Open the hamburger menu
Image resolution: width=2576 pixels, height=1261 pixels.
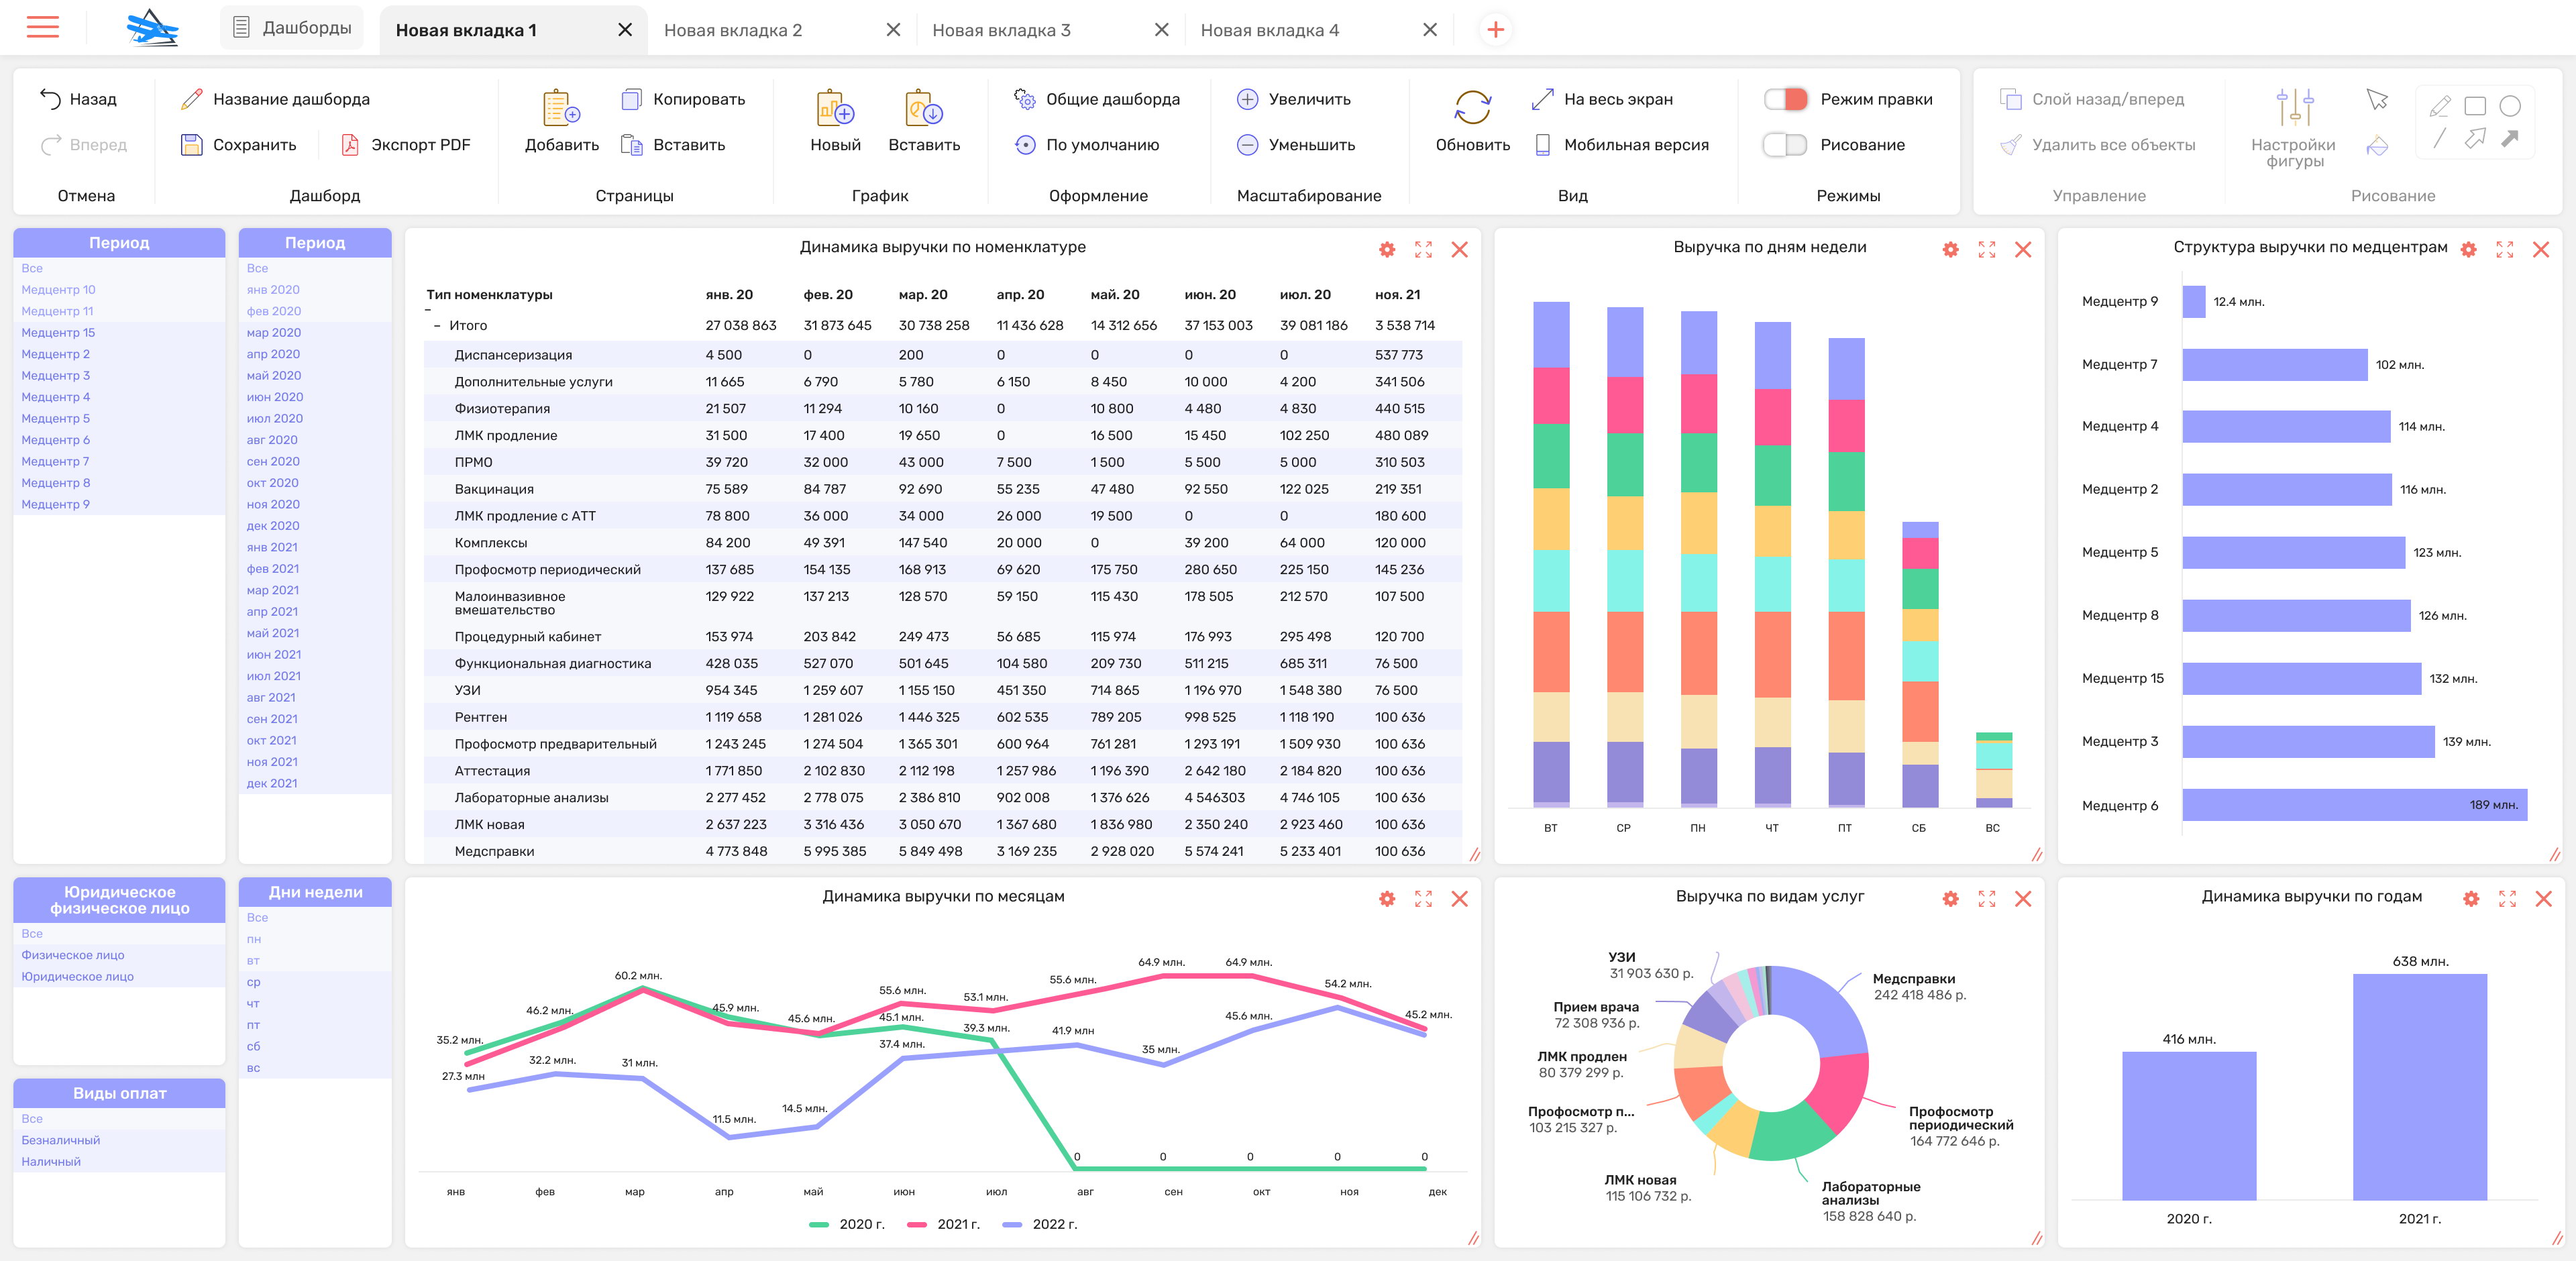(43, 28)
